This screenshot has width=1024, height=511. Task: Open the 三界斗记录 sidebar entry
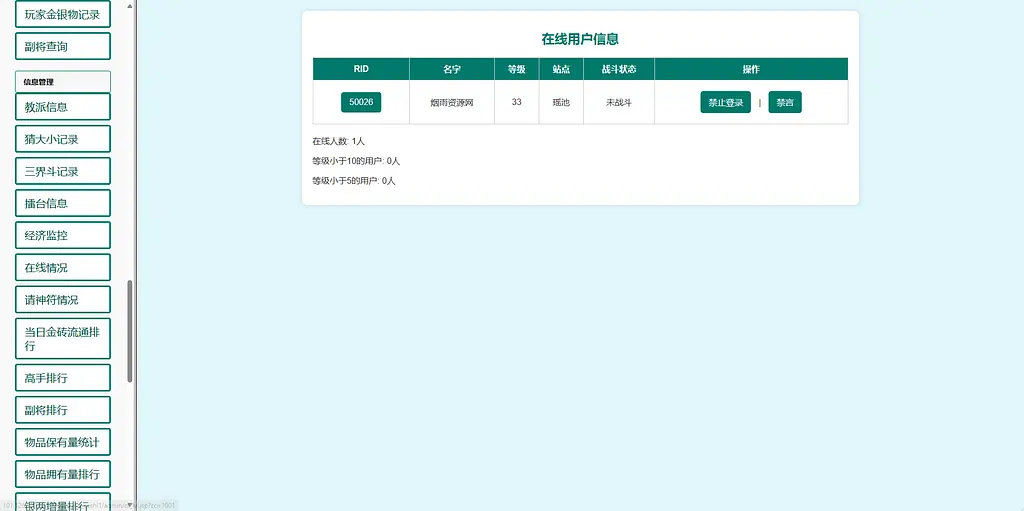click(63, 171)
